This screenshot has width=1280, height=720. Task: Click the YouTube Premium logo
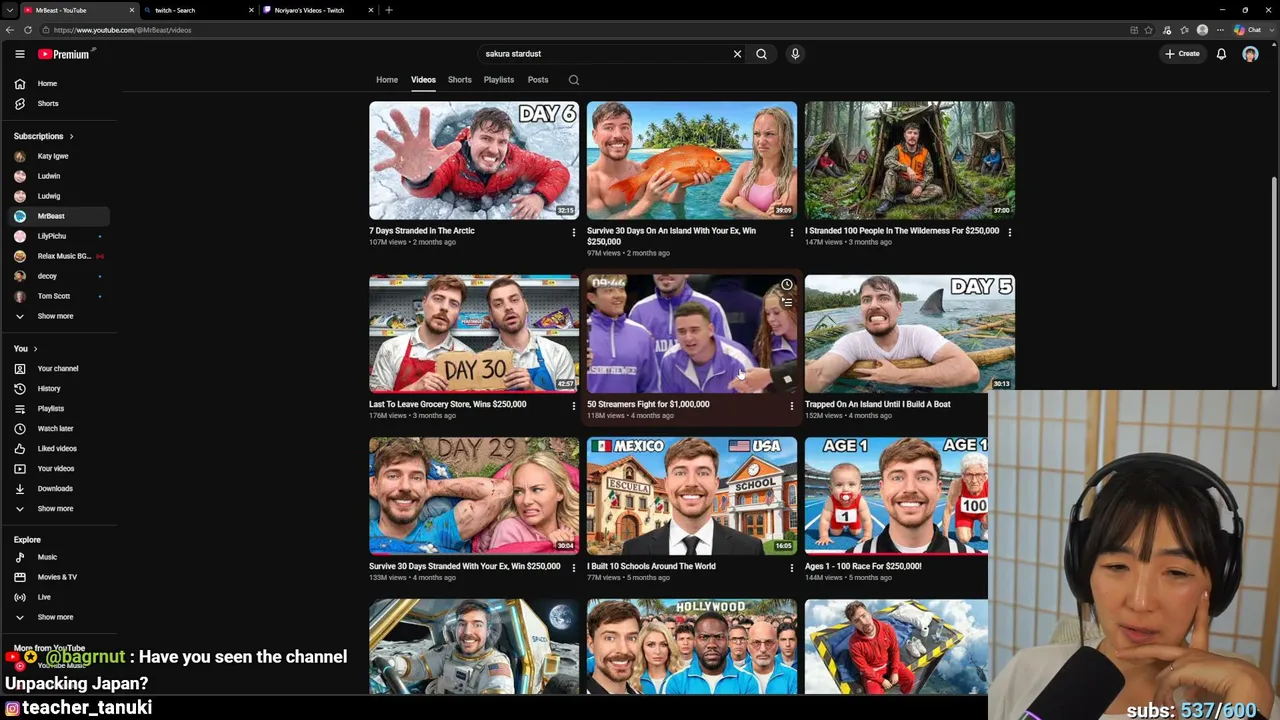point(65,54)
